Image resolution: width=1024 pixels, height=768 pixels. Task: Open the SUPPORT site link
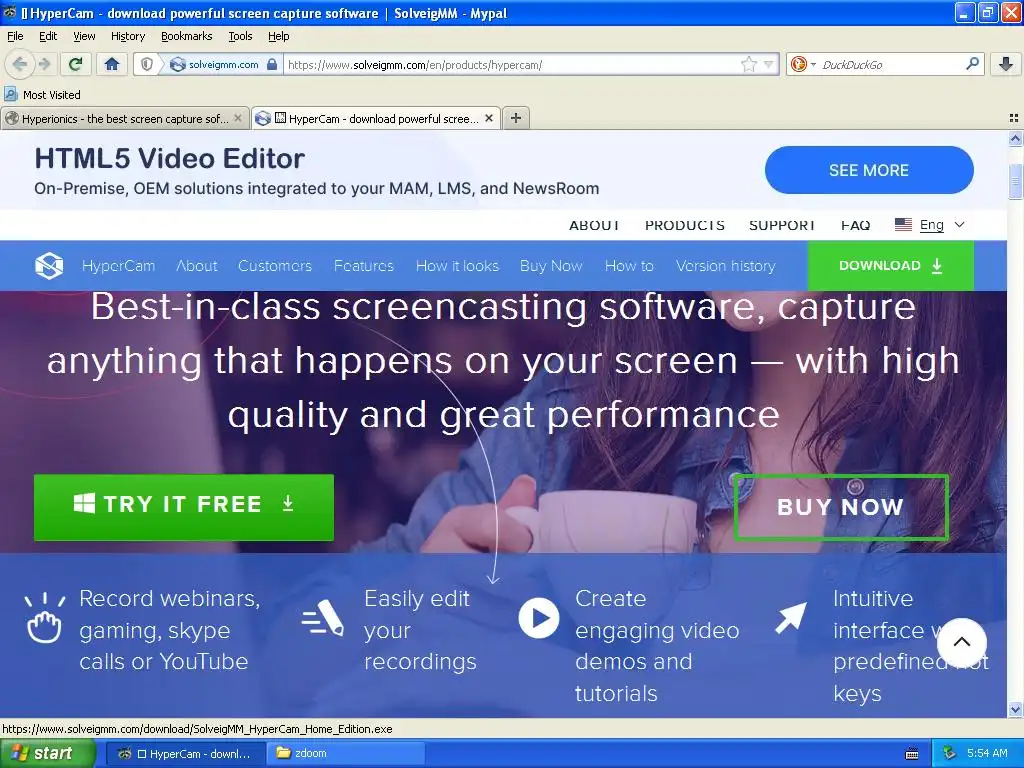coord(782,225)
